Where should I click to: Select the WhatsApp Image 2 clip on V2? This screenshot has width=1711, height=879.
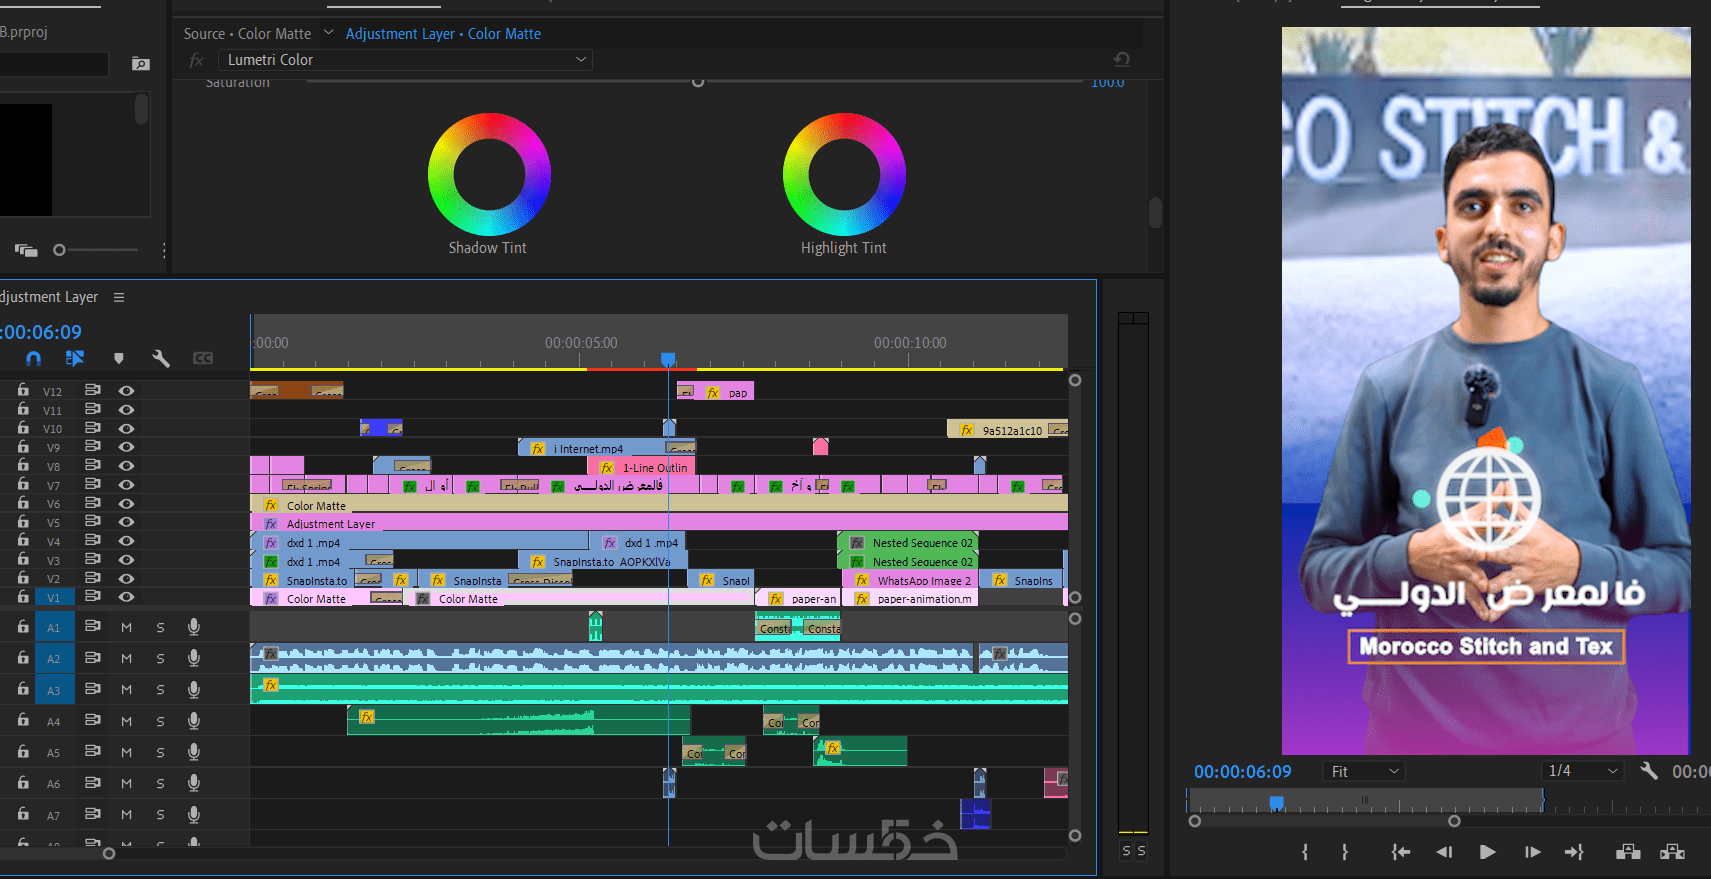[x=910, y=580]
